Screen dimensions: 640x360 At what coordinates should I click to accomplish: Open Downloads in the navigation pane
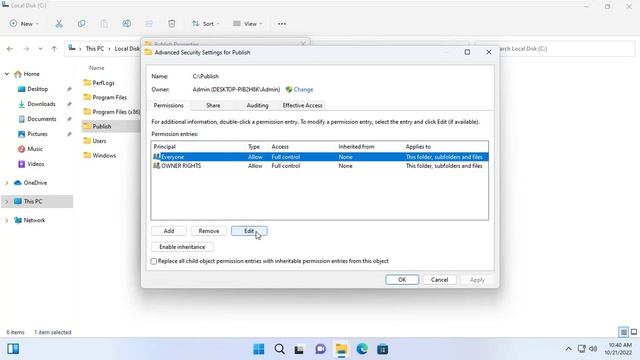coord(41,104)
